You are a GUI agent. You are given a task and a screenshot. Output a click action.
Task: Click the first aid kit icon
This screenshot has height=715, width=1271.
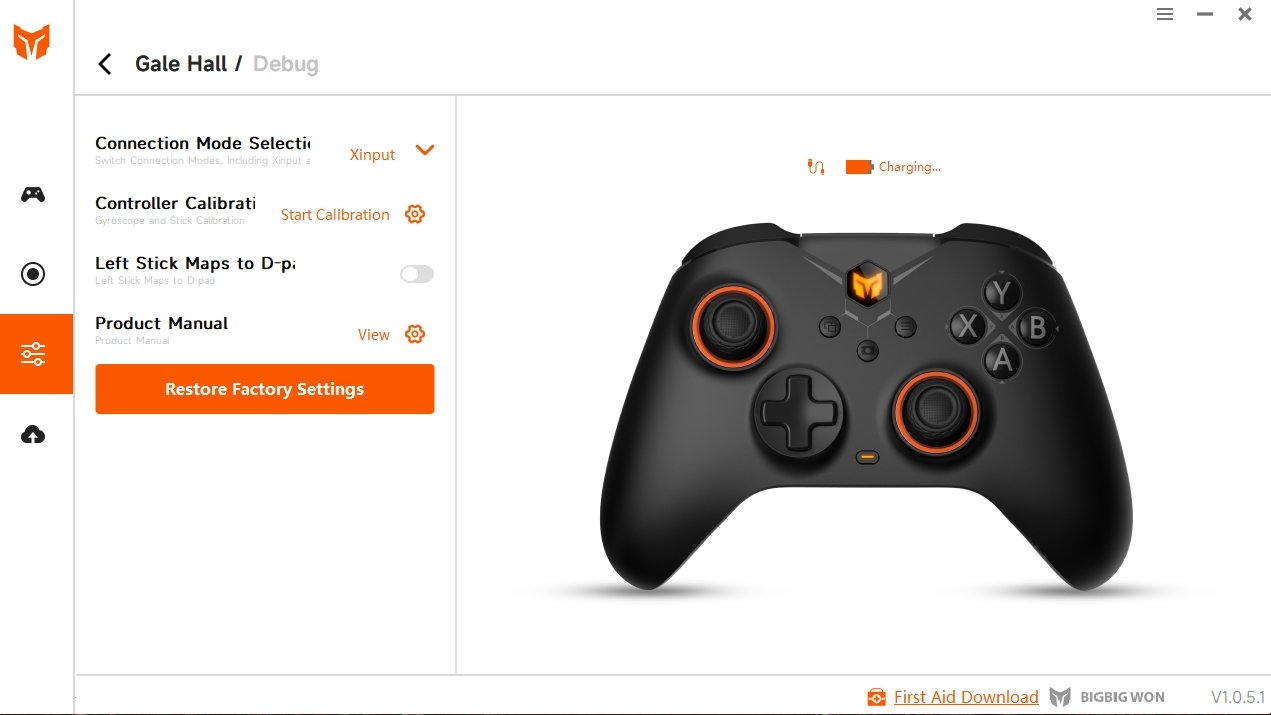pyautogui.click(x=877, y=697)
